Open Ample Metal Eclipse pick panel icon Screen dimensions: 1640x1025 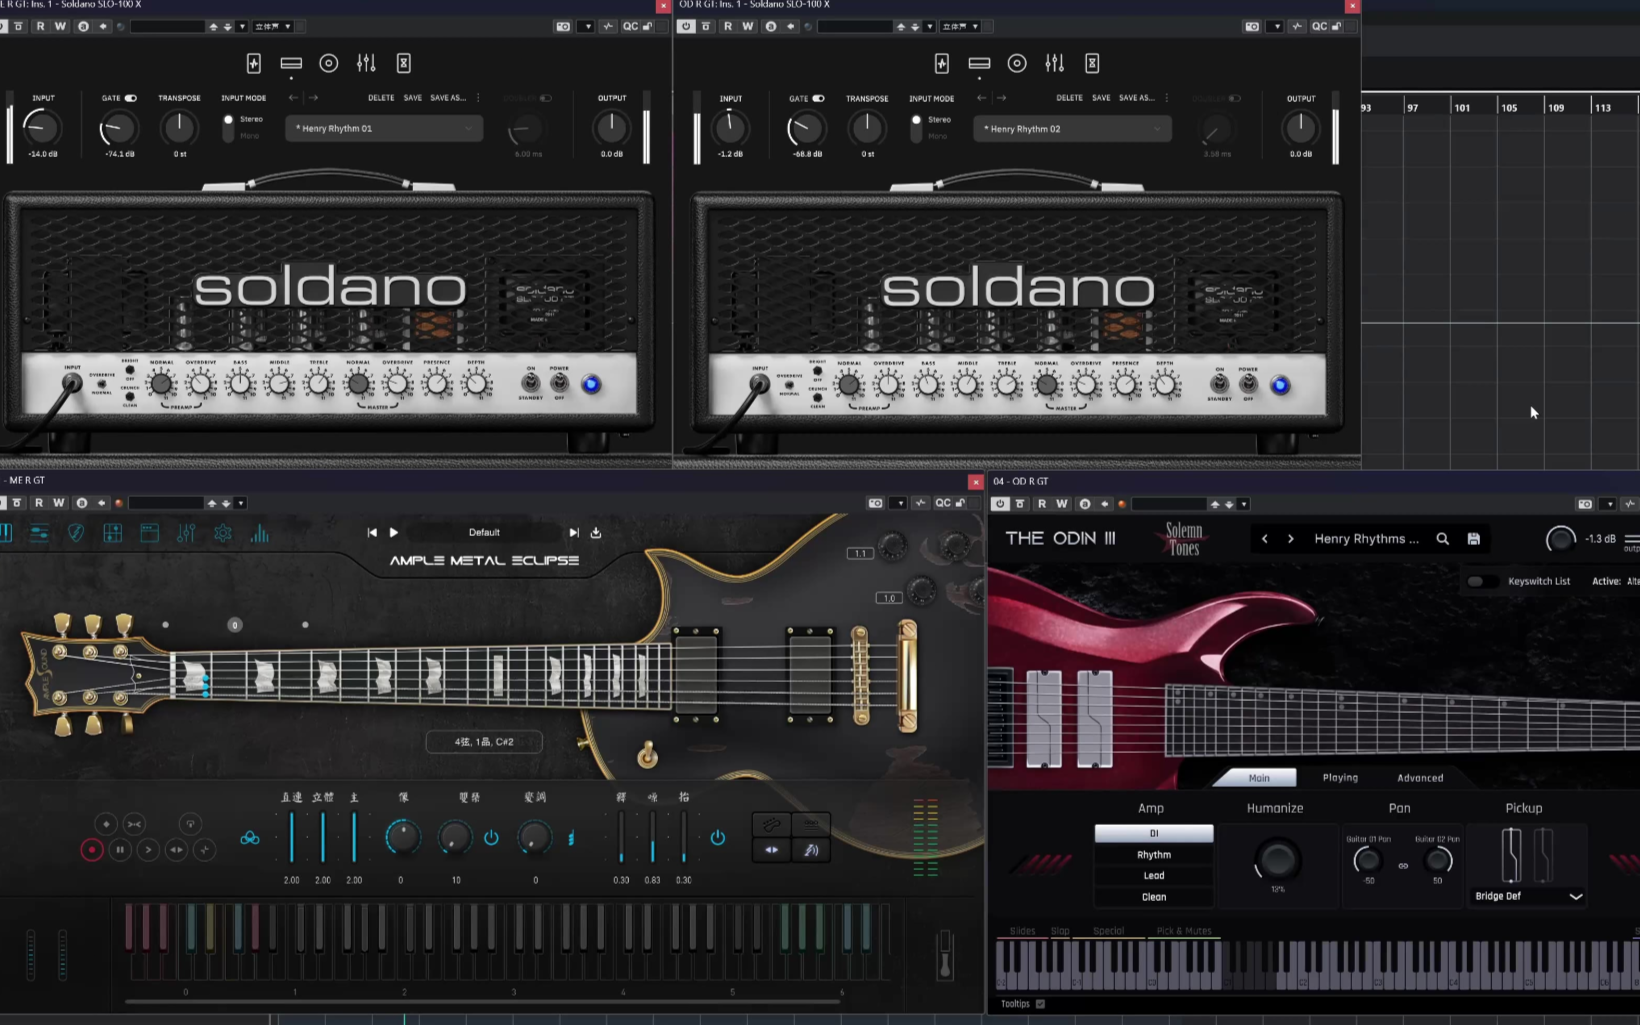click(x=76, y=534)
